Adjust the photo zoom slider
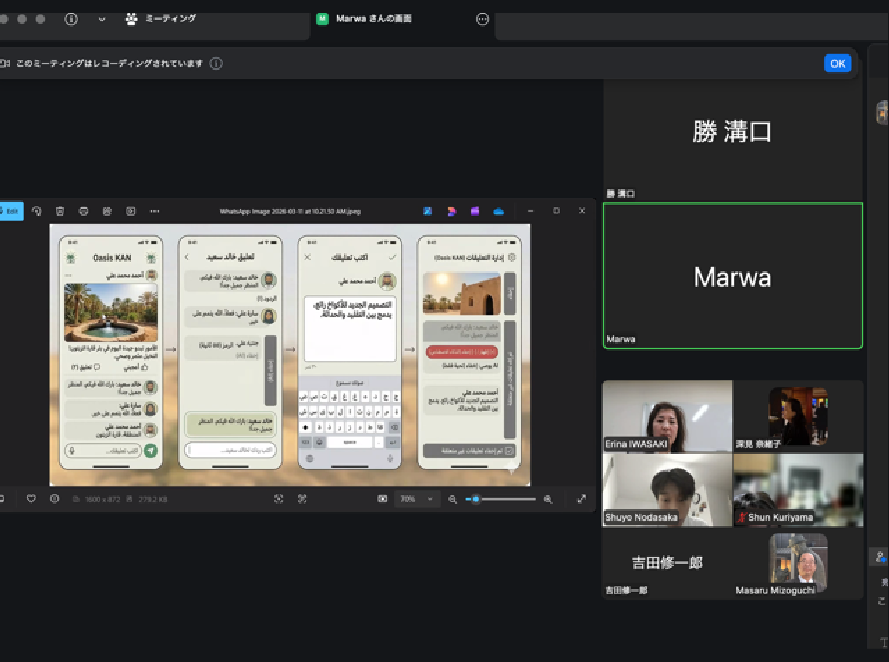This screenshot has height=662, width=889. [476, 498]
